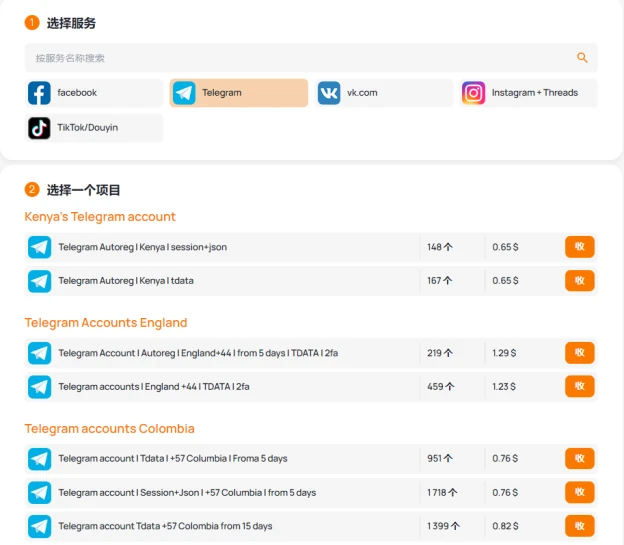Screen dimensions: 624x545
Task: Select the vk.com service label
Action: point(362,93)
